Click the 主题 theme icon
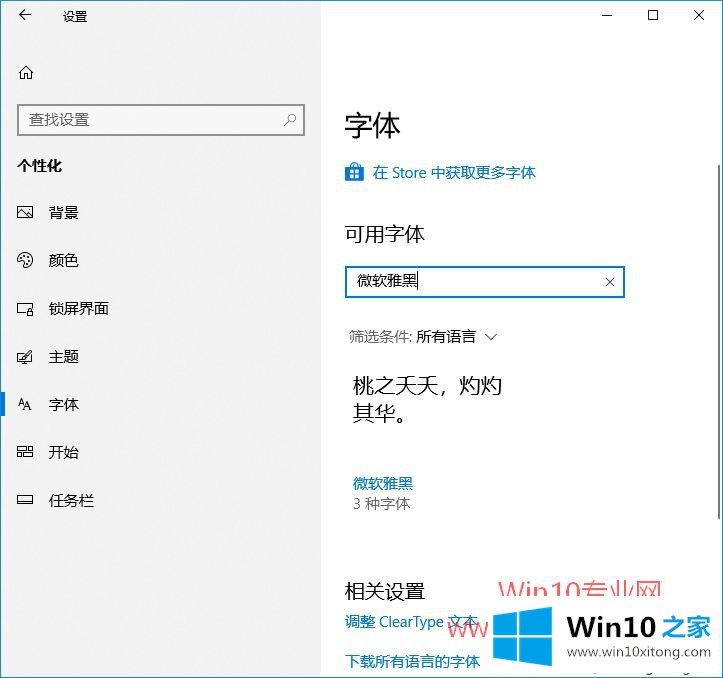 [x=25, y=357]
